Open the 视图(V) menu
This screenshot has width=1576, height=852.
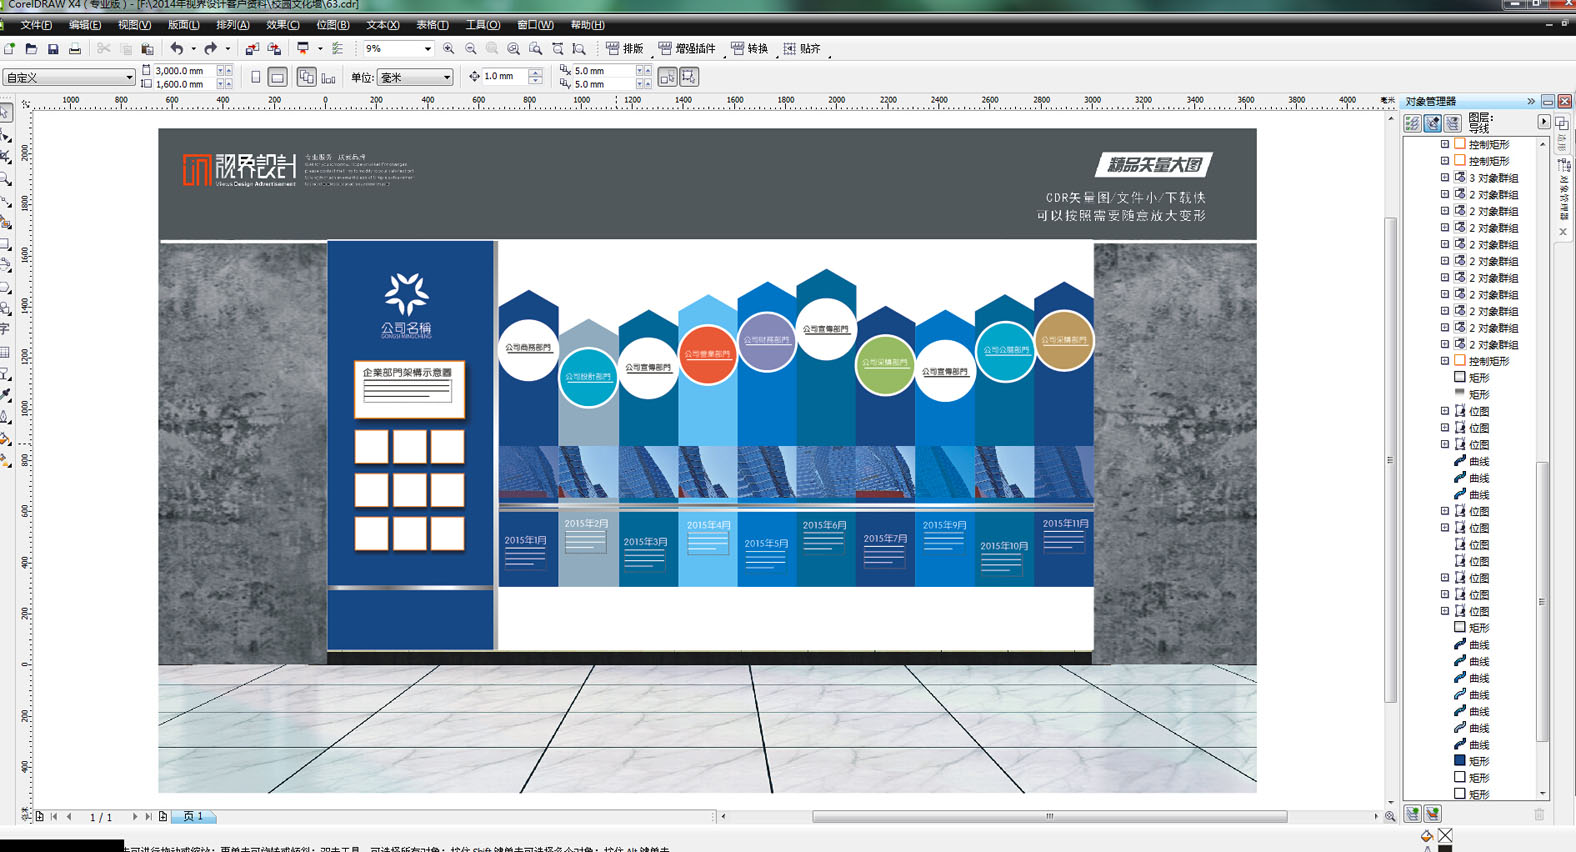[x=134, y=25]
